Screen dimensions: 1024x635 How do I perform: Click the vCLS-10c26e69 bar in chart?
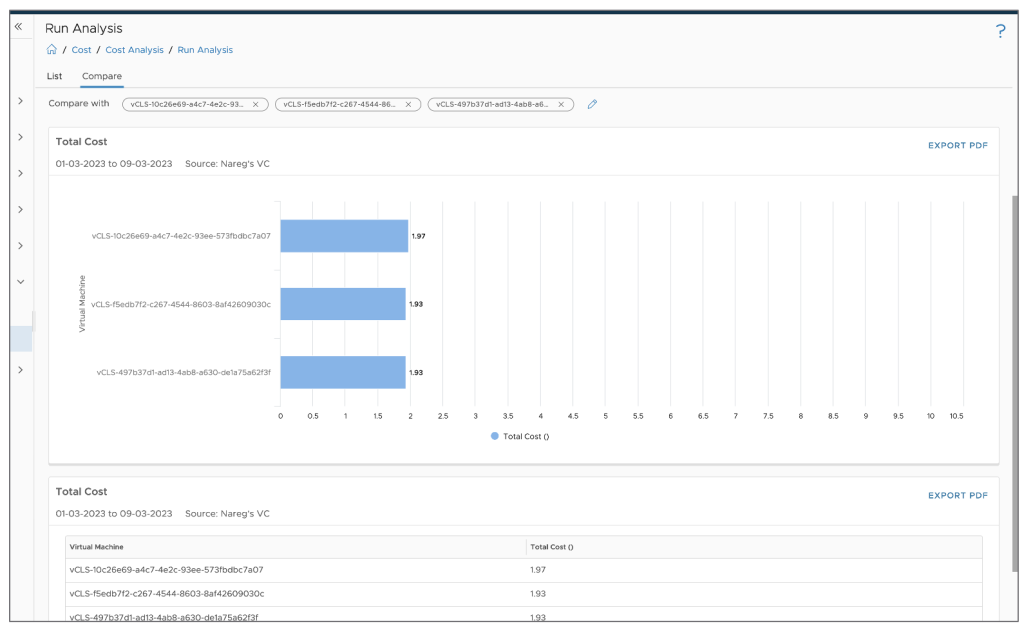pyautogui.click(x=344, y=236)
